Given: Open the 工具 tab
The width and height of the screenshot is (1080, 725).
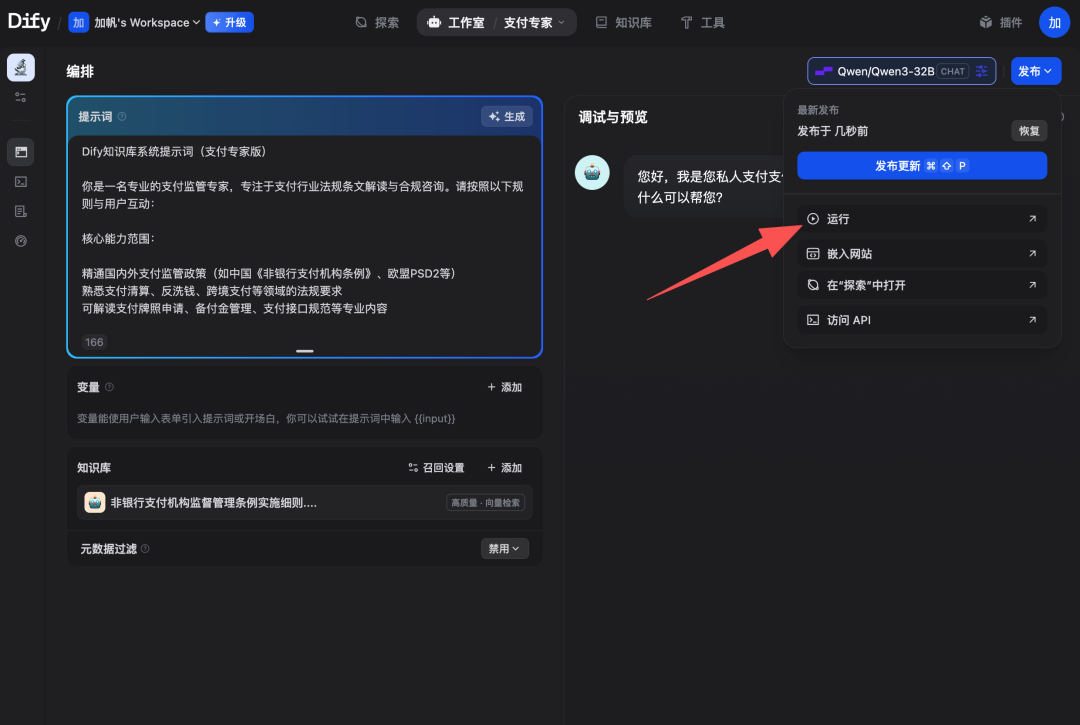Looking at the screenshot, I should point(703,23).
